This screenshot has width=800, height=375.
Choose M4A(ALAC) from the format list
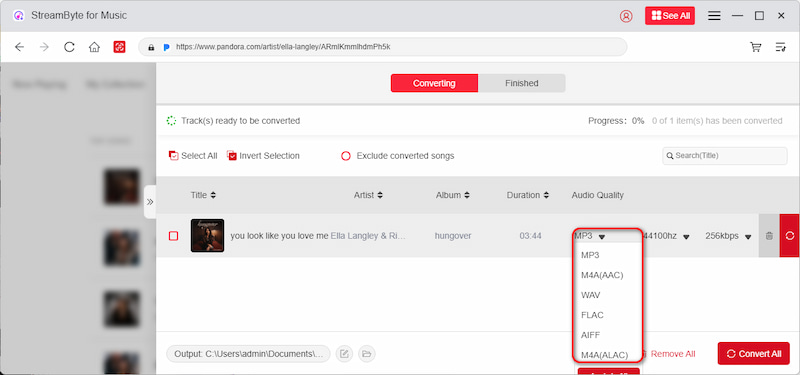coord(604,355)
